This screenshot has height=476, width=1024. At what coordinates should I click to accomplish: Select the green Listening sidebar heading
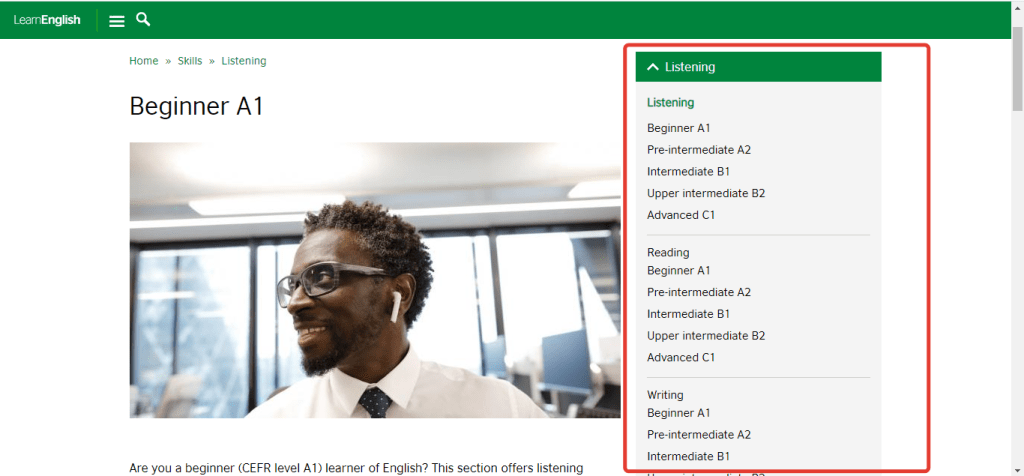click(670, 102)
